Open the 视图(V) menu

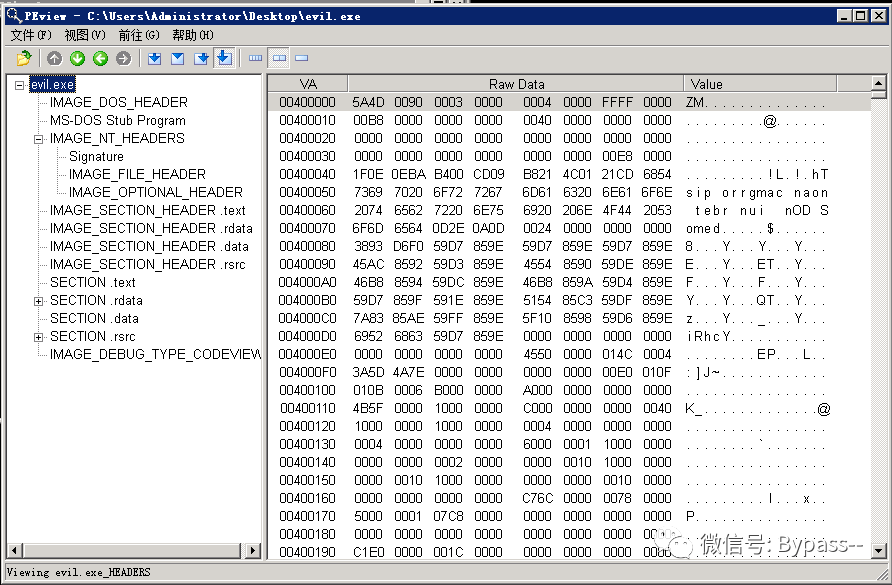click(85, 35)
